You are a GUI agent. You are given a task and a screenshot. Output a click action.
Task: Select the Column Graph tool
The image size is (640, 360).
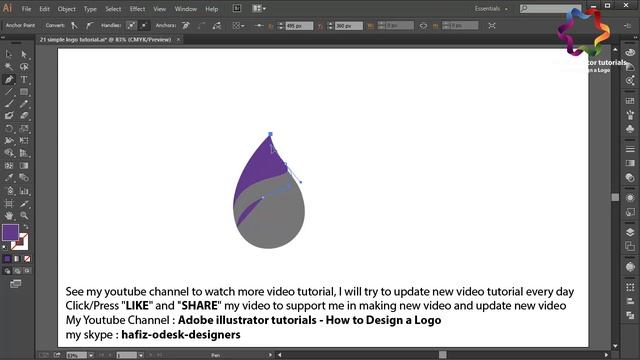24,191
